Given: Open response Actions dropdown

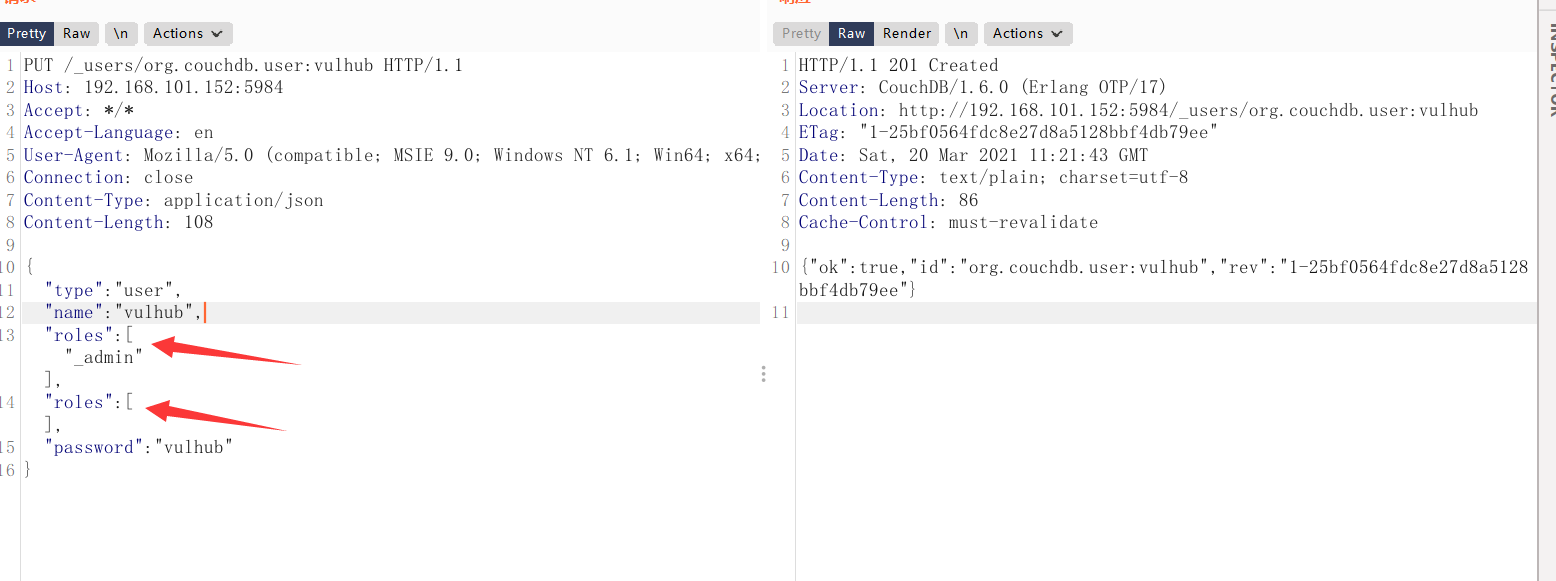Looking at the screenshot, I should [1028, 33].
